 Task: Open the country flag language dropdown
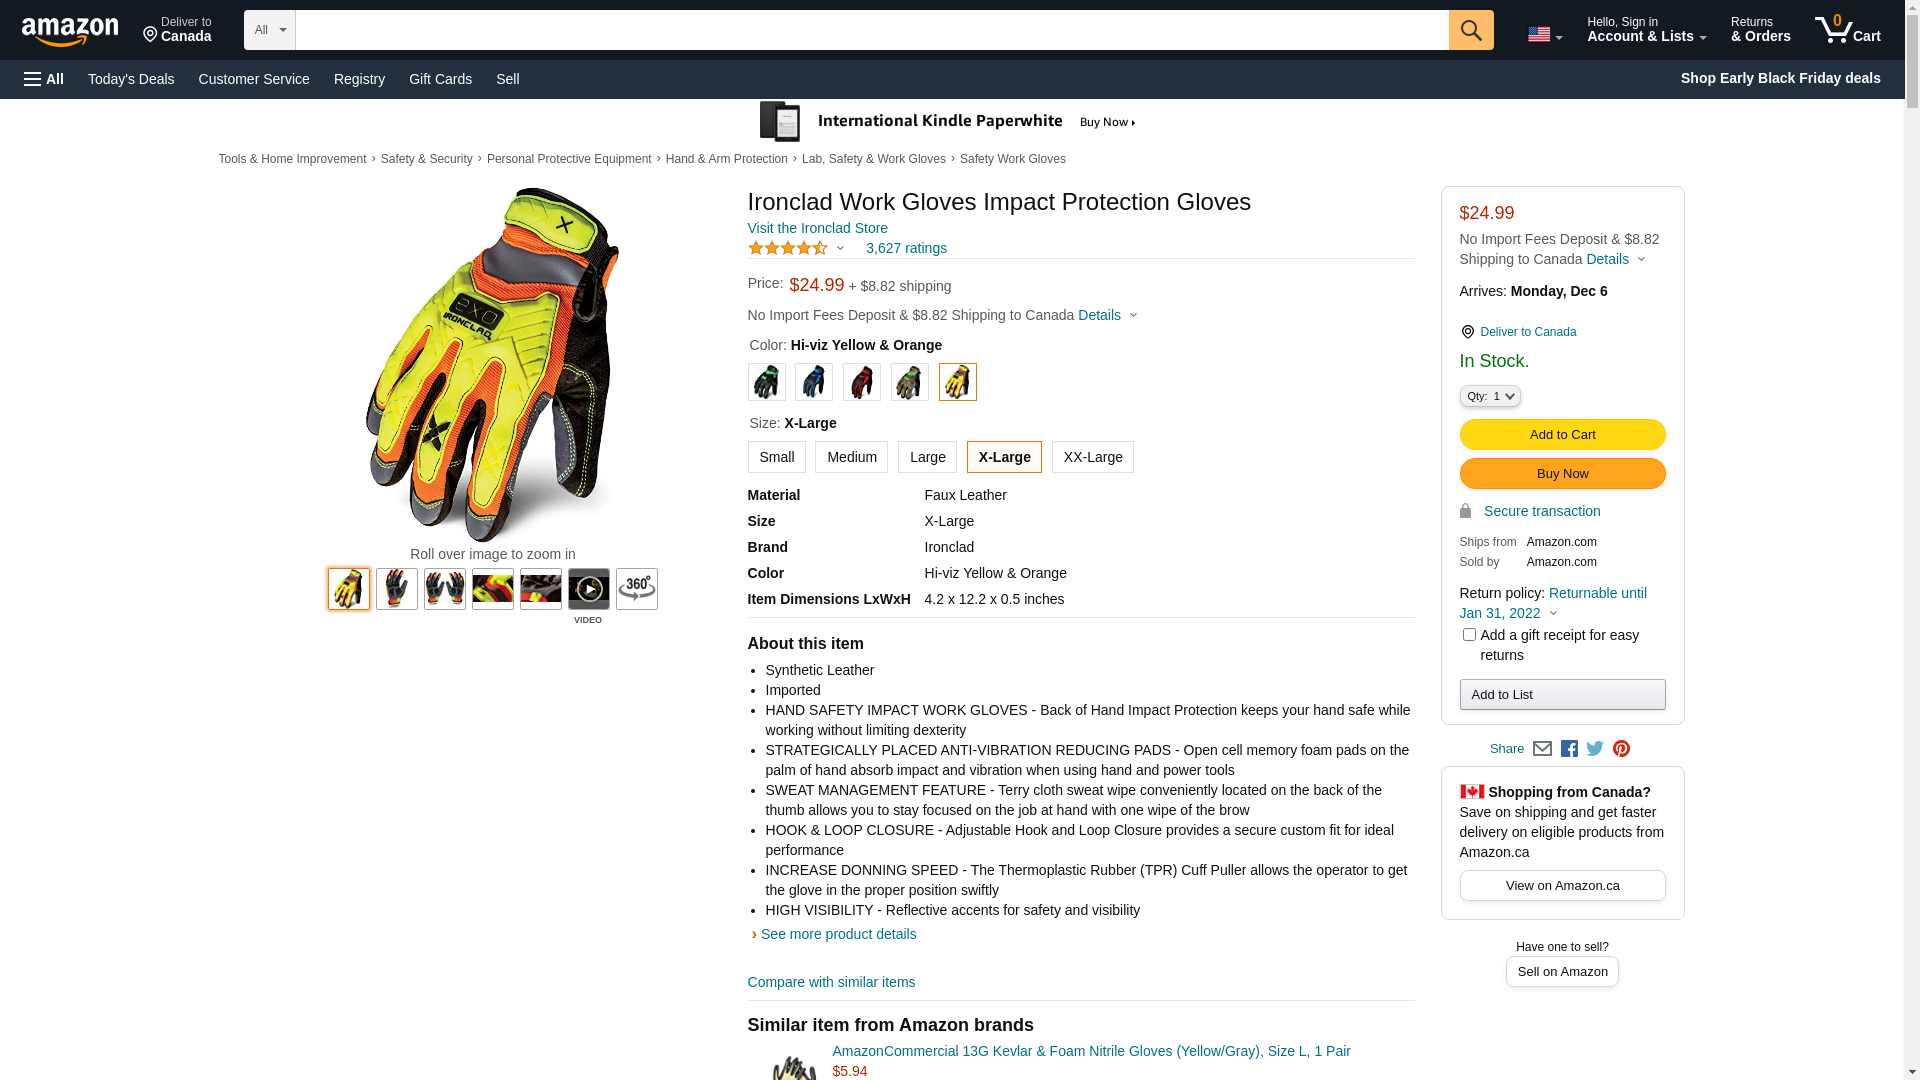coord(1545,35)
